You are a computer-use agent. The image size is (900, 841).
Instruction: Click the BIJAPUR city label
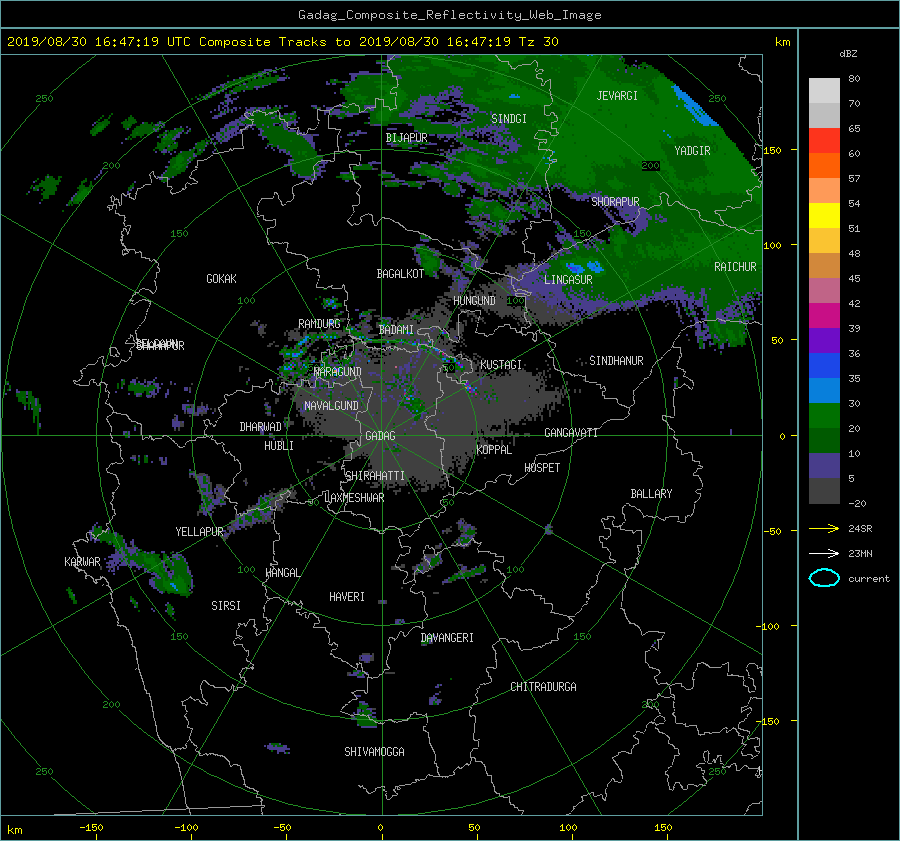point(406,138)
